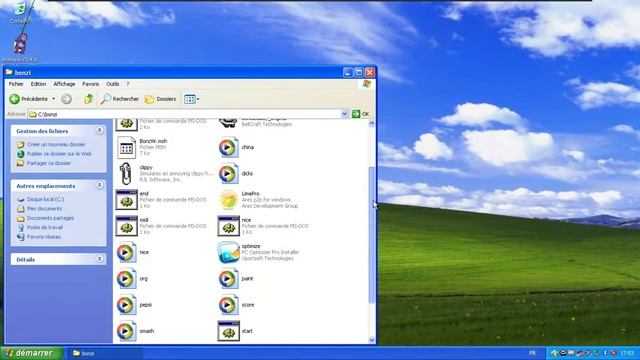Open the Rechercher search tool
The height and width of the screenshot is (360, 640).
click(x=120, y=99)
